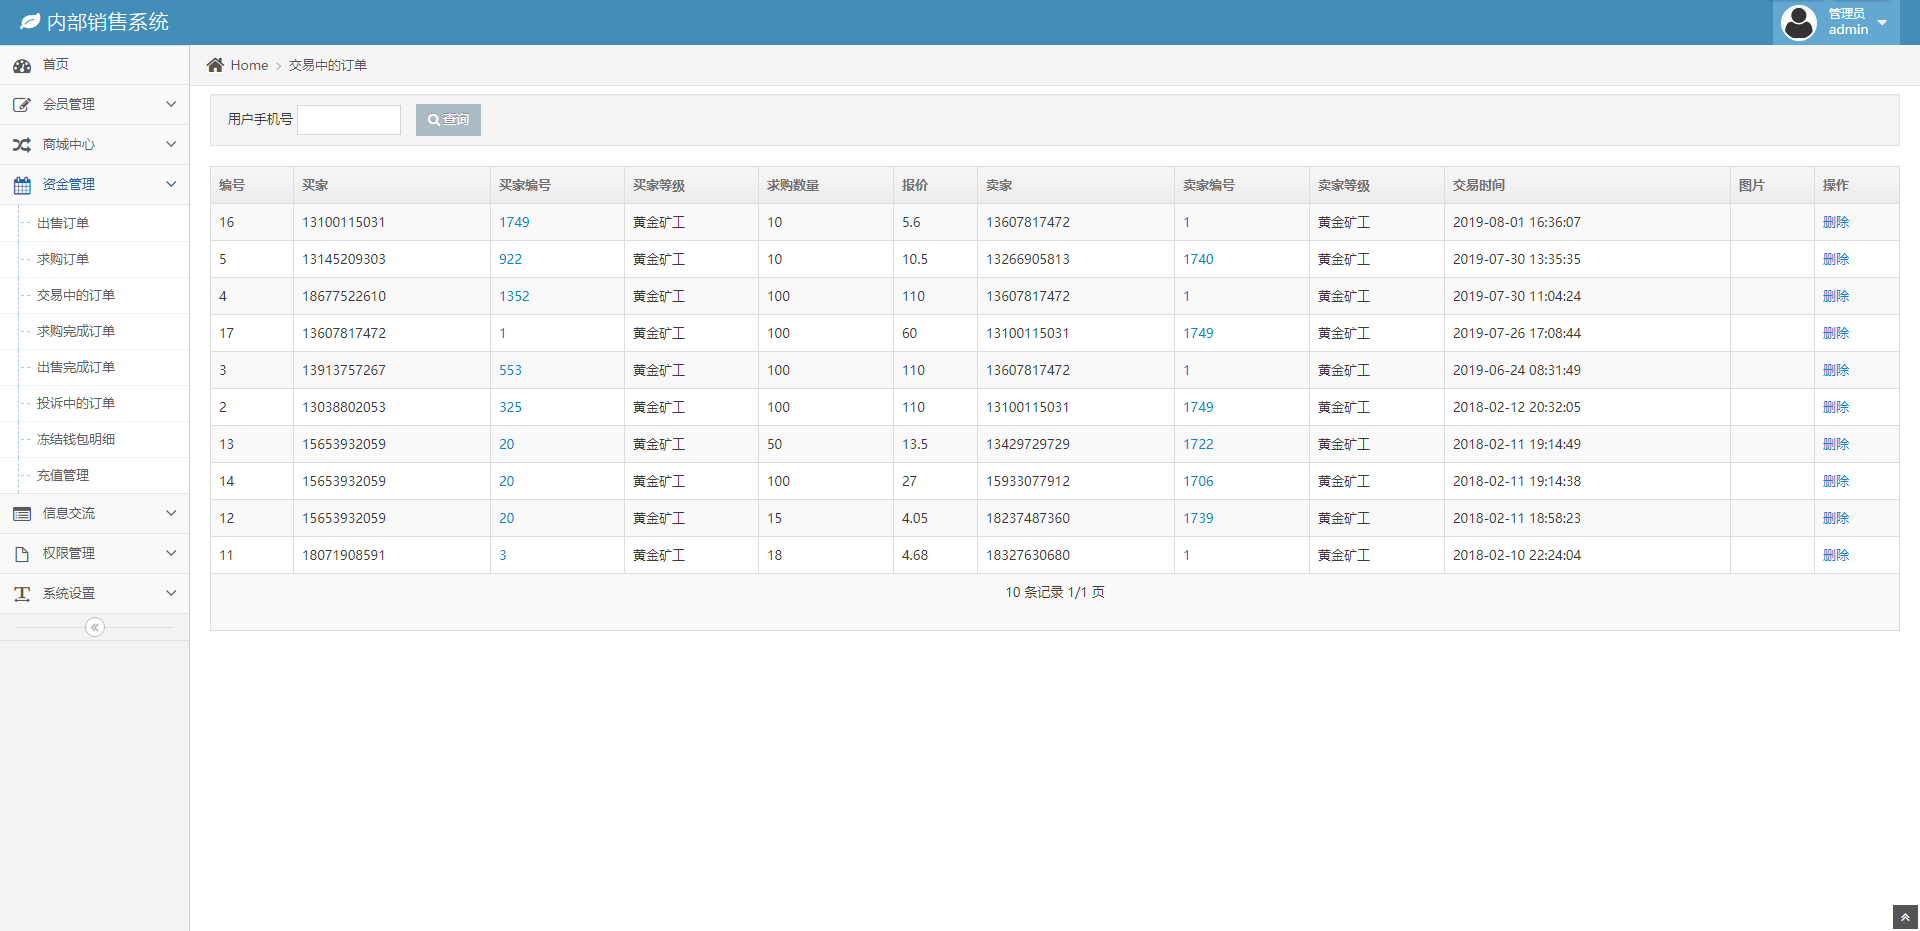The image size is (1920, 931).
Task: Open the admin account dropdown arrow
Action: pos(1882,23)
